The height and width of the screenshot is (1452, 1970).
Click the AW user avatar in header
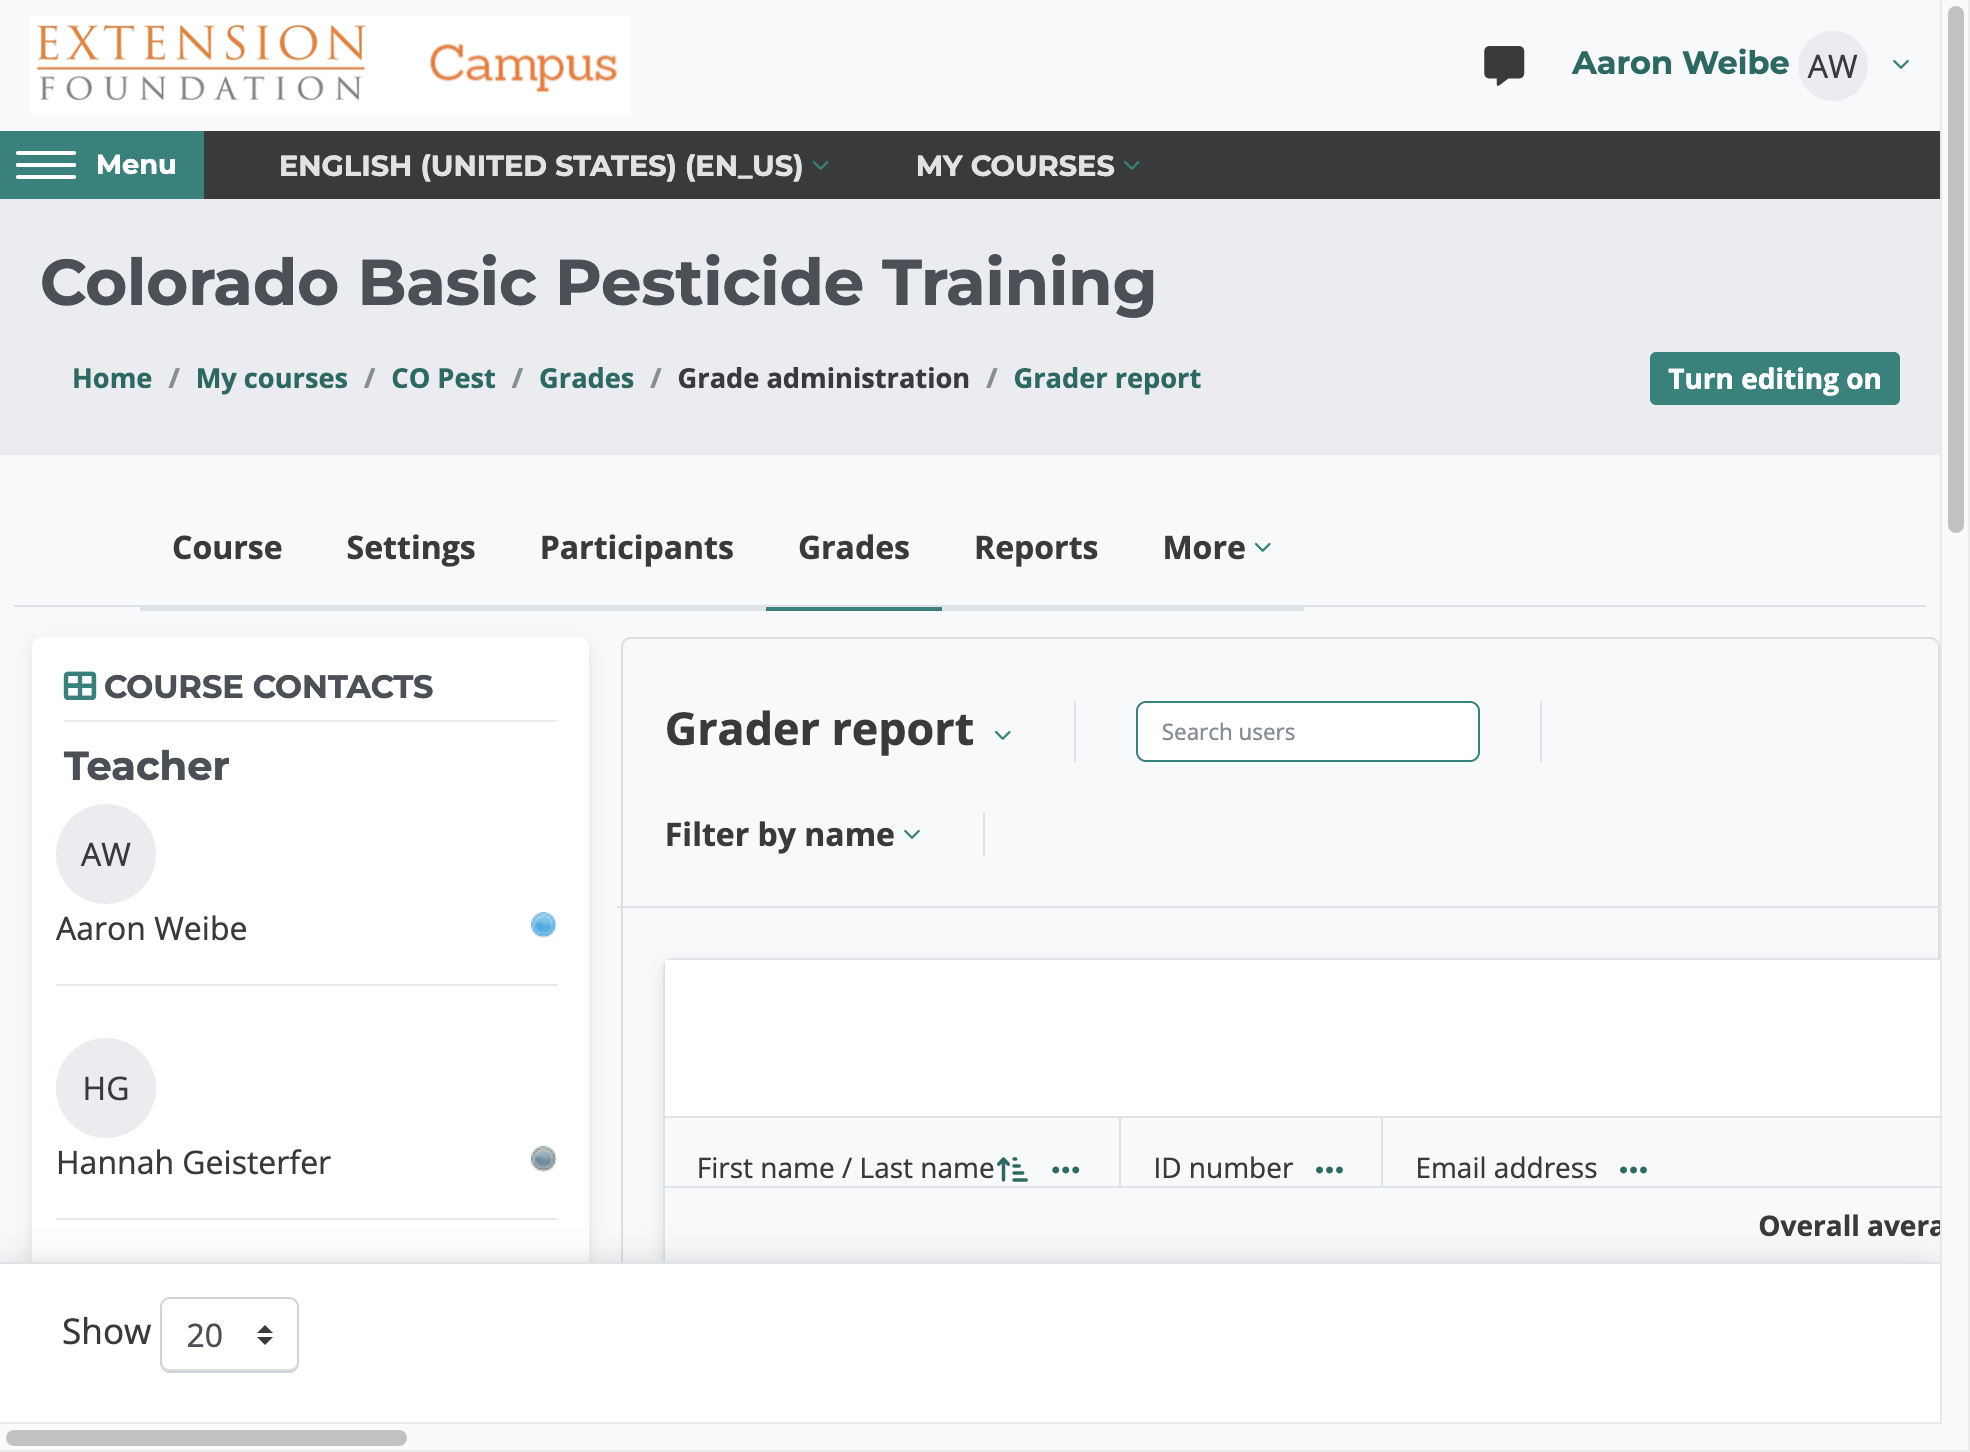(1832, 66)
